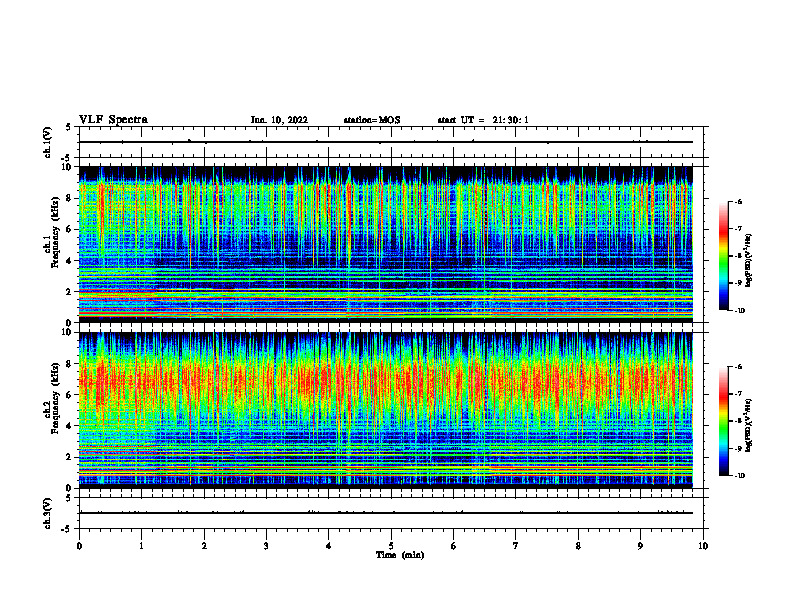Click the ch.1 spectrogram panel
792x612 pixels.
(x=386, y=244)
